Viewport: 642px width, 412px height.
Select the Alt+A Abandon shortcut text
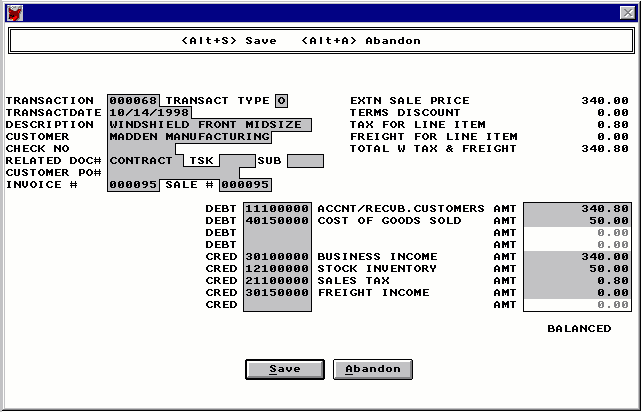click(361, 41)
